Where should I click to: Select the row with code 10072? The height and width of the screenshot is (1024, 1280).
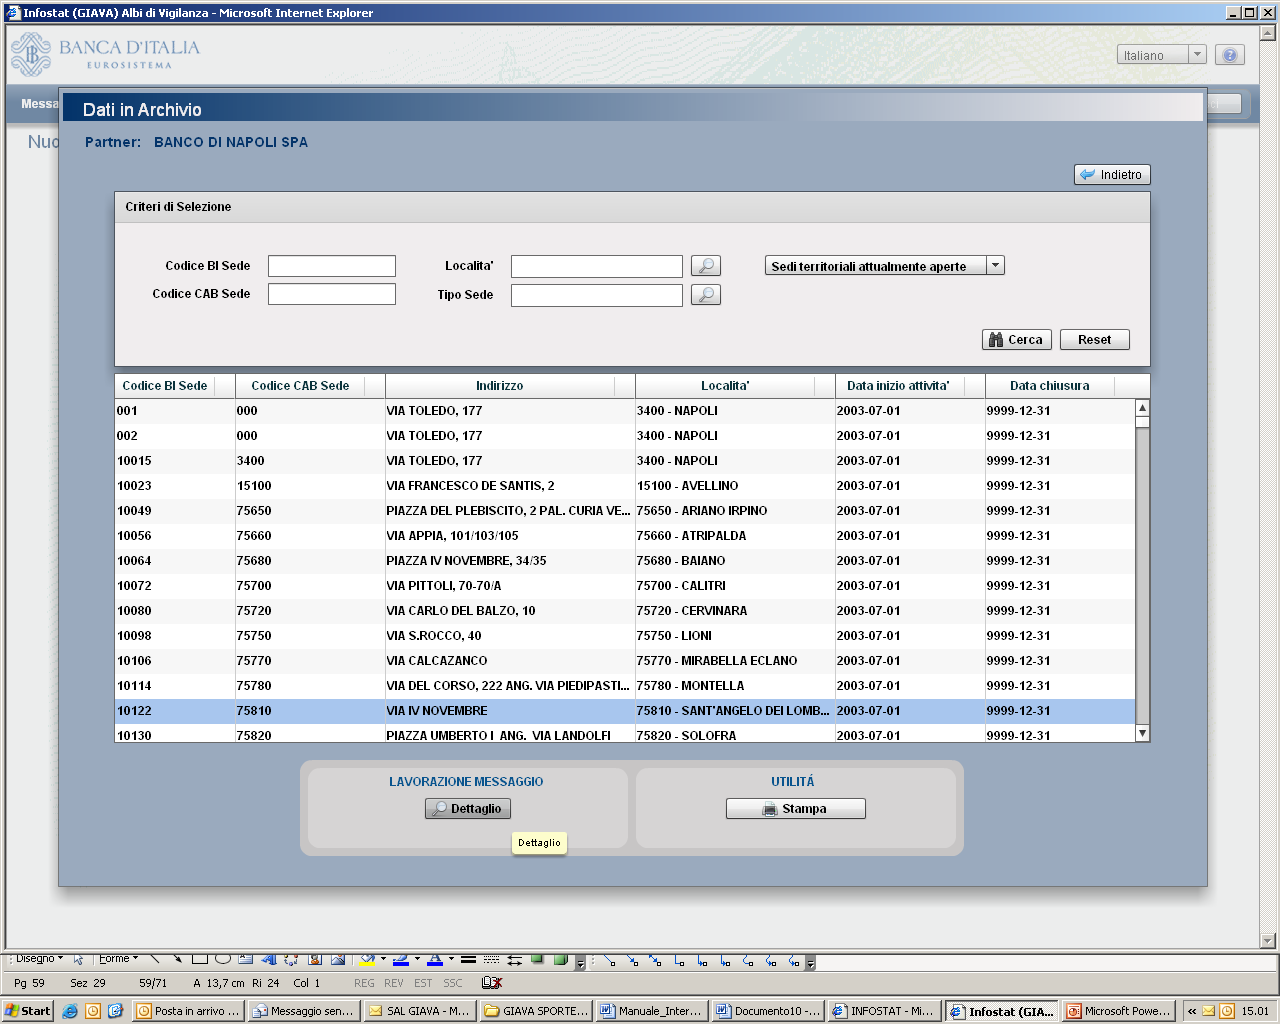coord(625,586)
